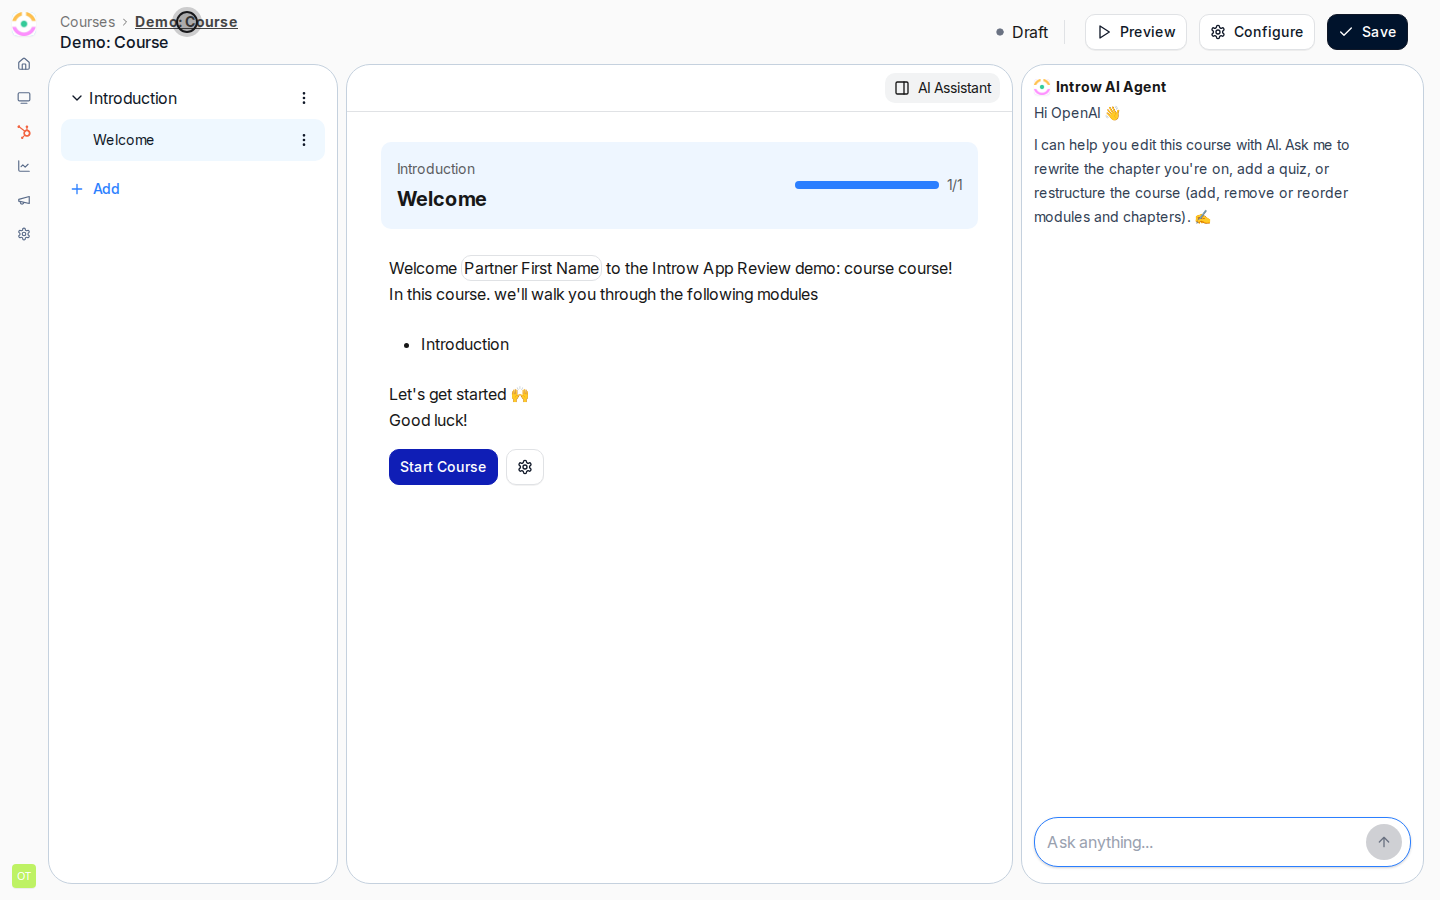Viewport: 1440px width, 900px height.
Task: Click the 1/1 progress counter
Action: (x=955, y=185)
